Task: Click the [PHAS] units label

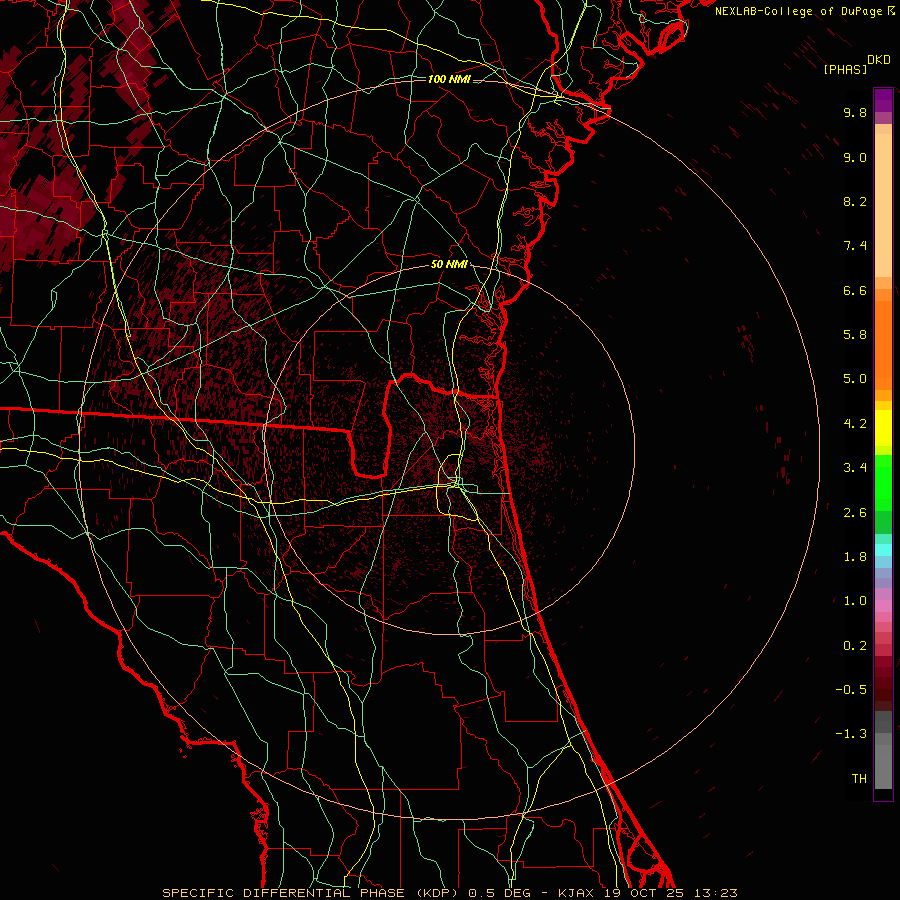Action: pos(844,69)
